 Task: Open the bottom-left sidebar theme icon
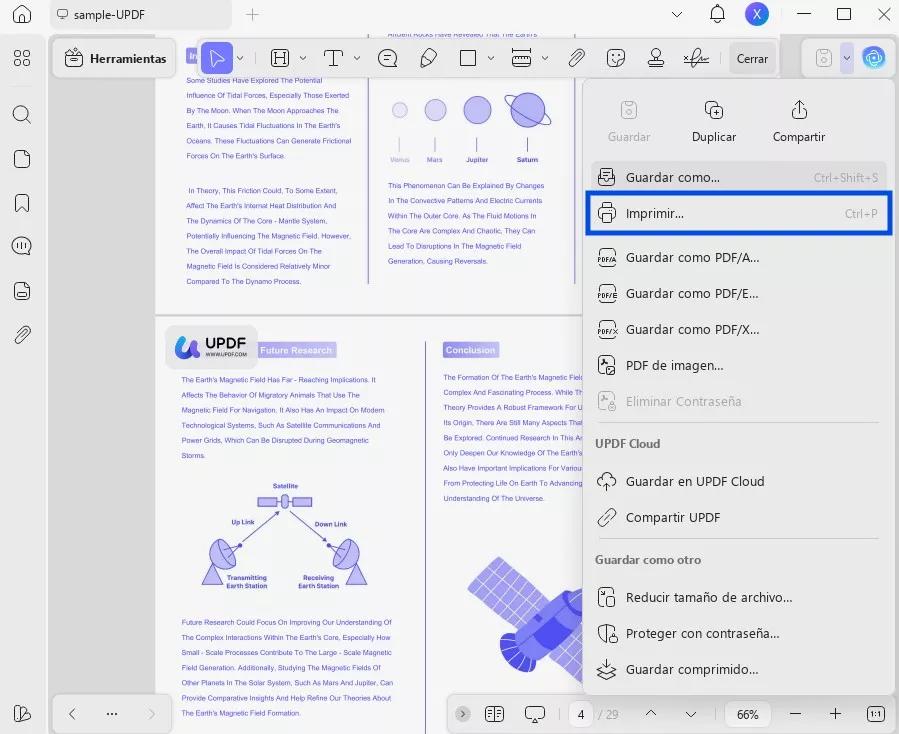22,713
